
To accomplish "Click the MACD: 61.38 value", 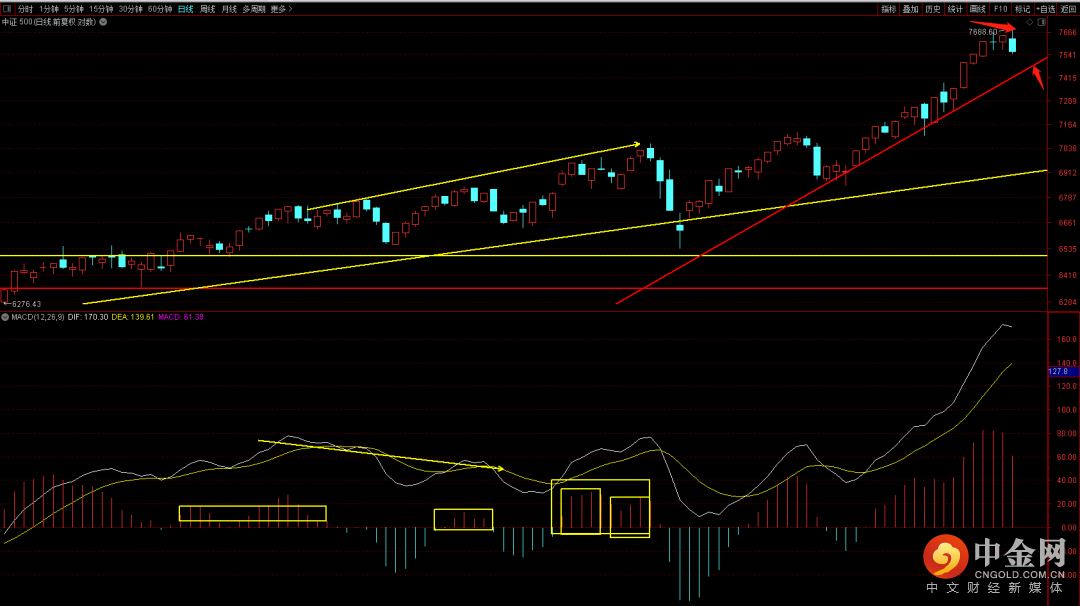I will [180, 317].
